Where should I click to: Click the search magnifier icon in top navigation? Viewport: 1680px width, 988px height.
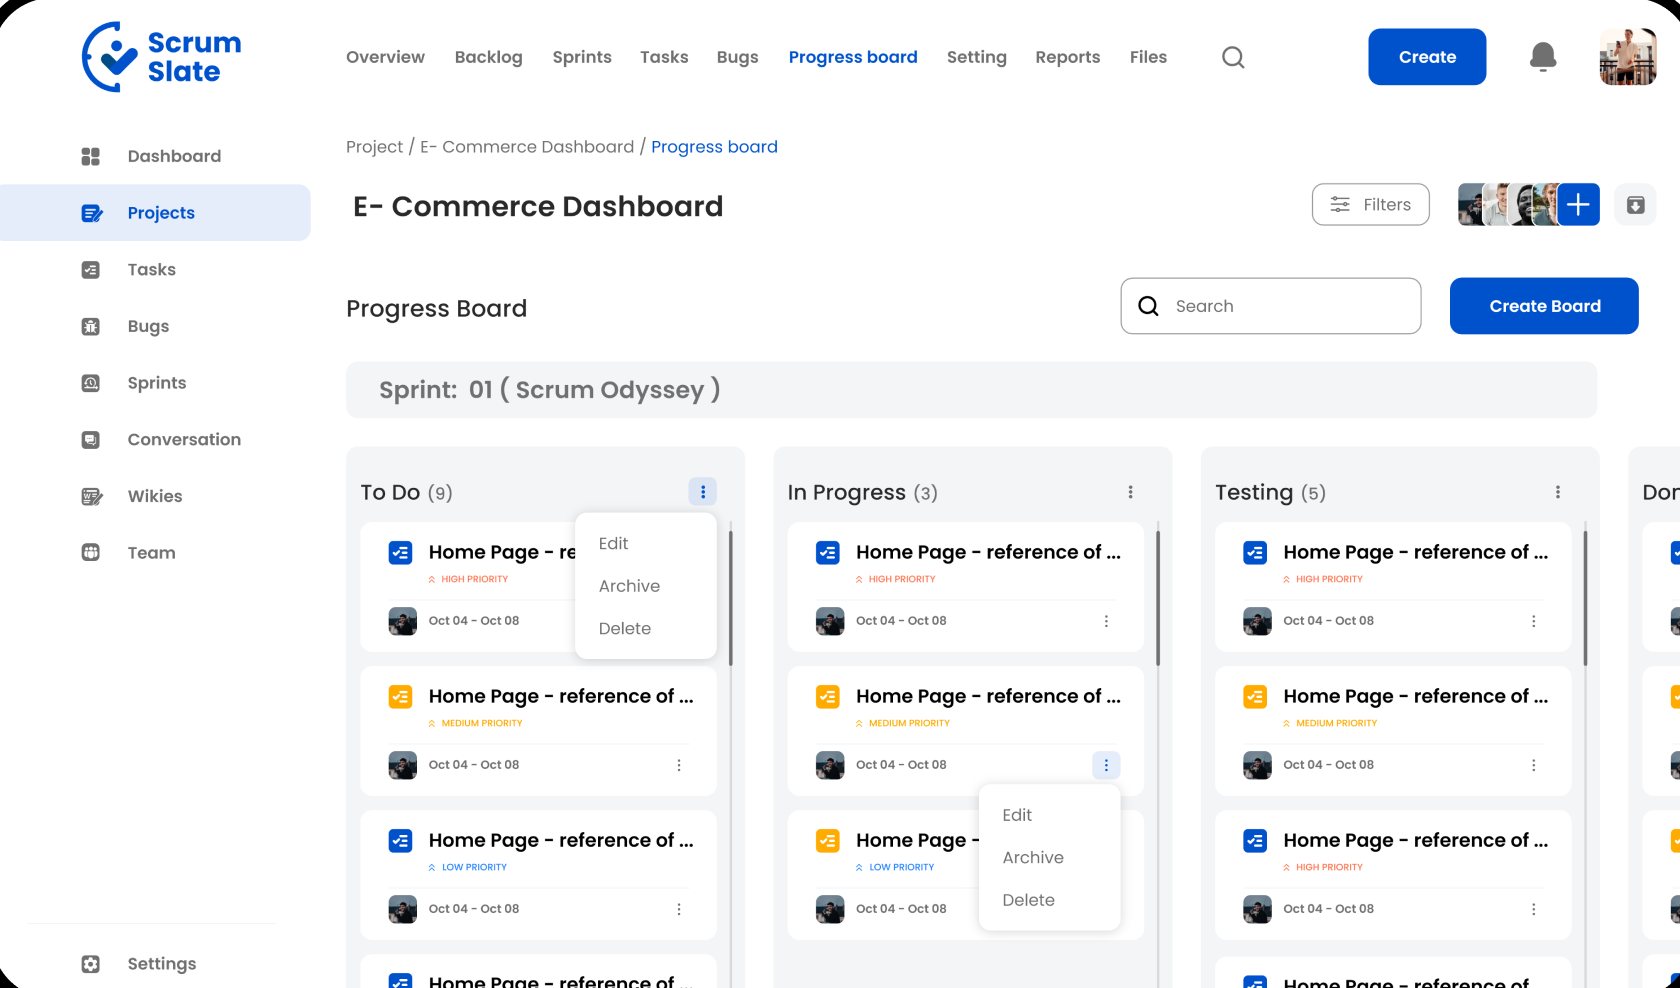coord(1233,58)
